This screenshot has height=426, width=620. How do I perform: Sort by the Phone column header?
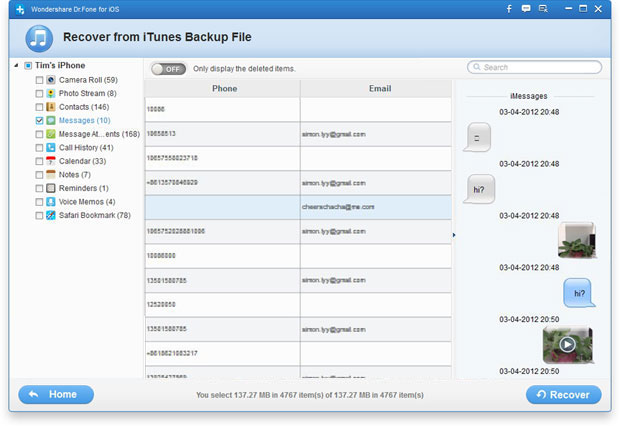click(223, 89)
